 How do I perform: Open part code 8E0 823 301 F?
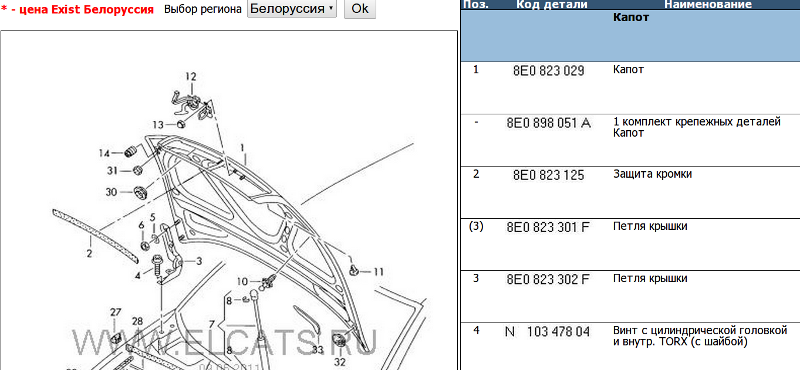click(548, 227)
